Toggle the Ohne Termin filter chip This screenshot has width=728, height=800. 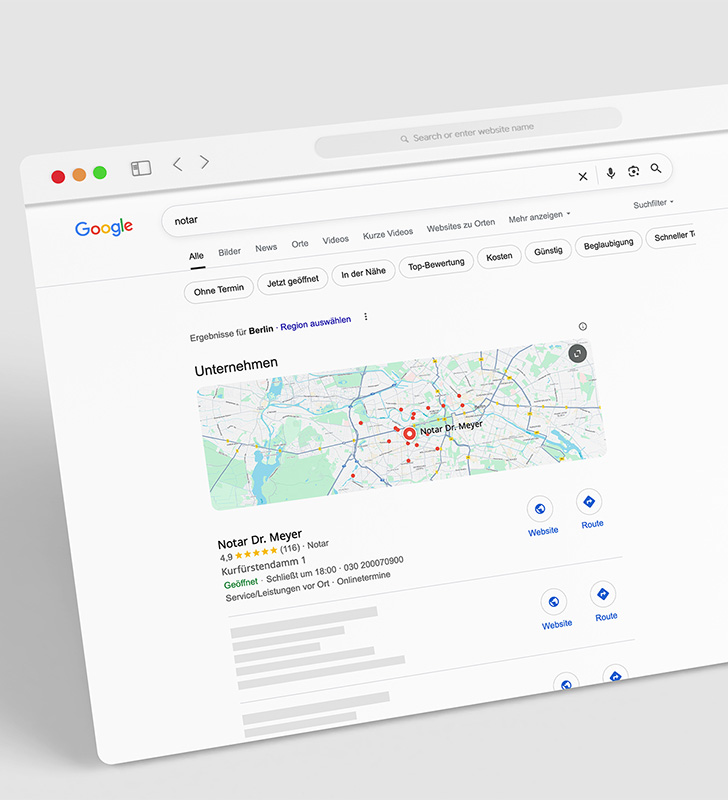point(219,290)
